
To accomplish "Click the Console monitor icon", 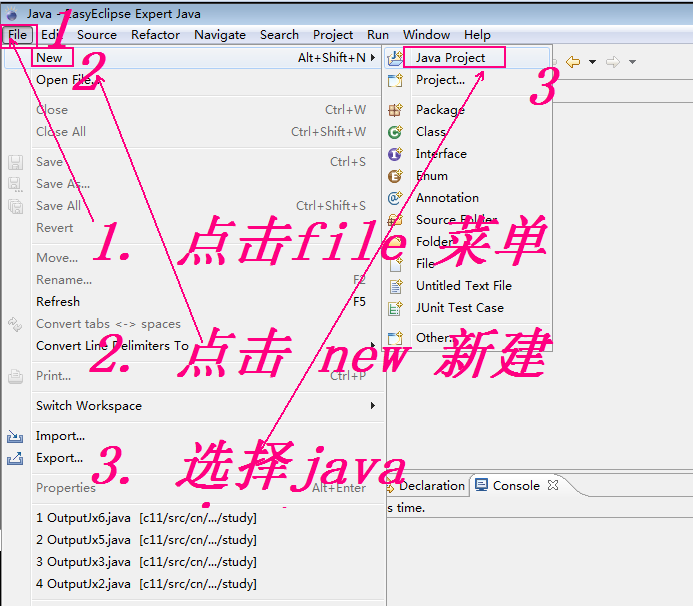I will [481, 485].
